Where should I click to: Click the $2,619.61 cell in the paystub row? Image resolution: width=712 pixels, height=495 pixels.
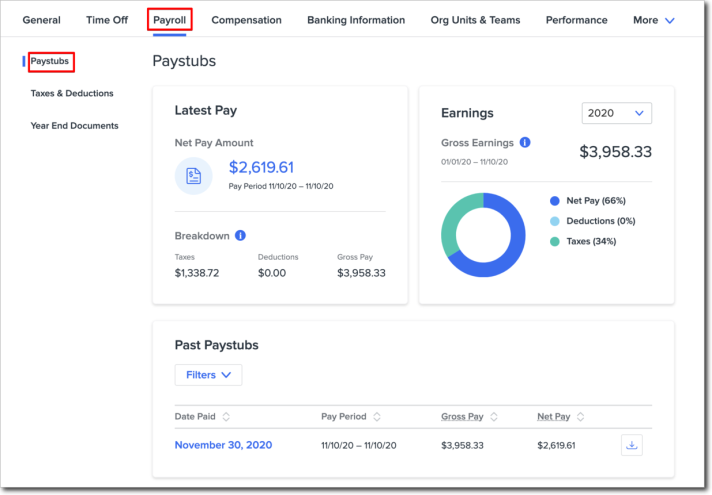pos(556,446)
